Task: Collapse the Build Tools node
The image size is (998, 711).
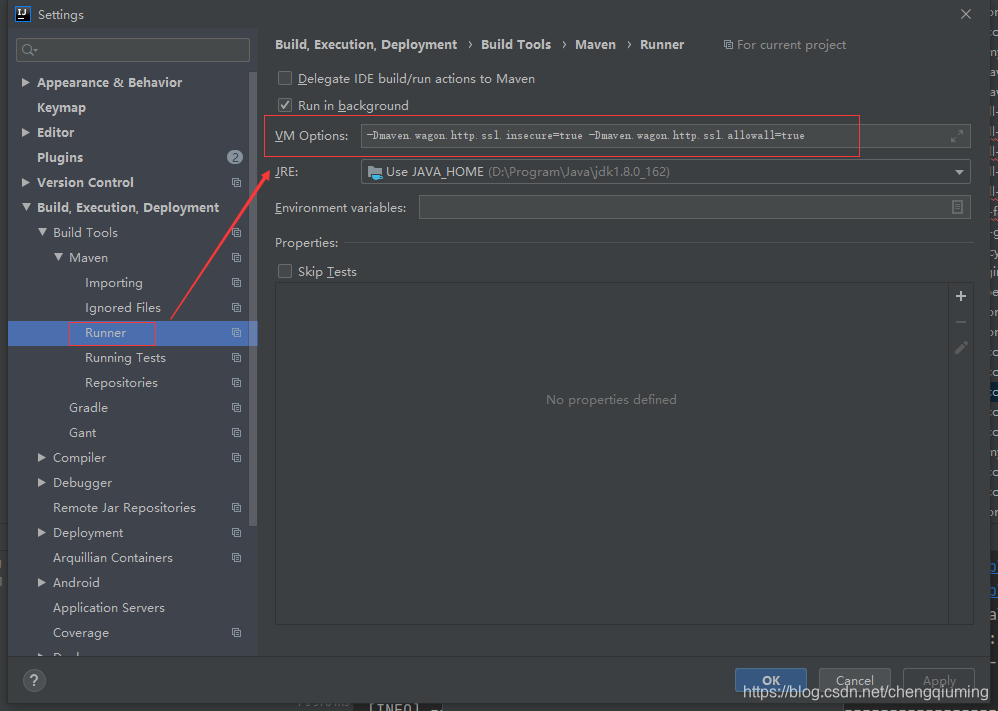Action: click(42, 232)
